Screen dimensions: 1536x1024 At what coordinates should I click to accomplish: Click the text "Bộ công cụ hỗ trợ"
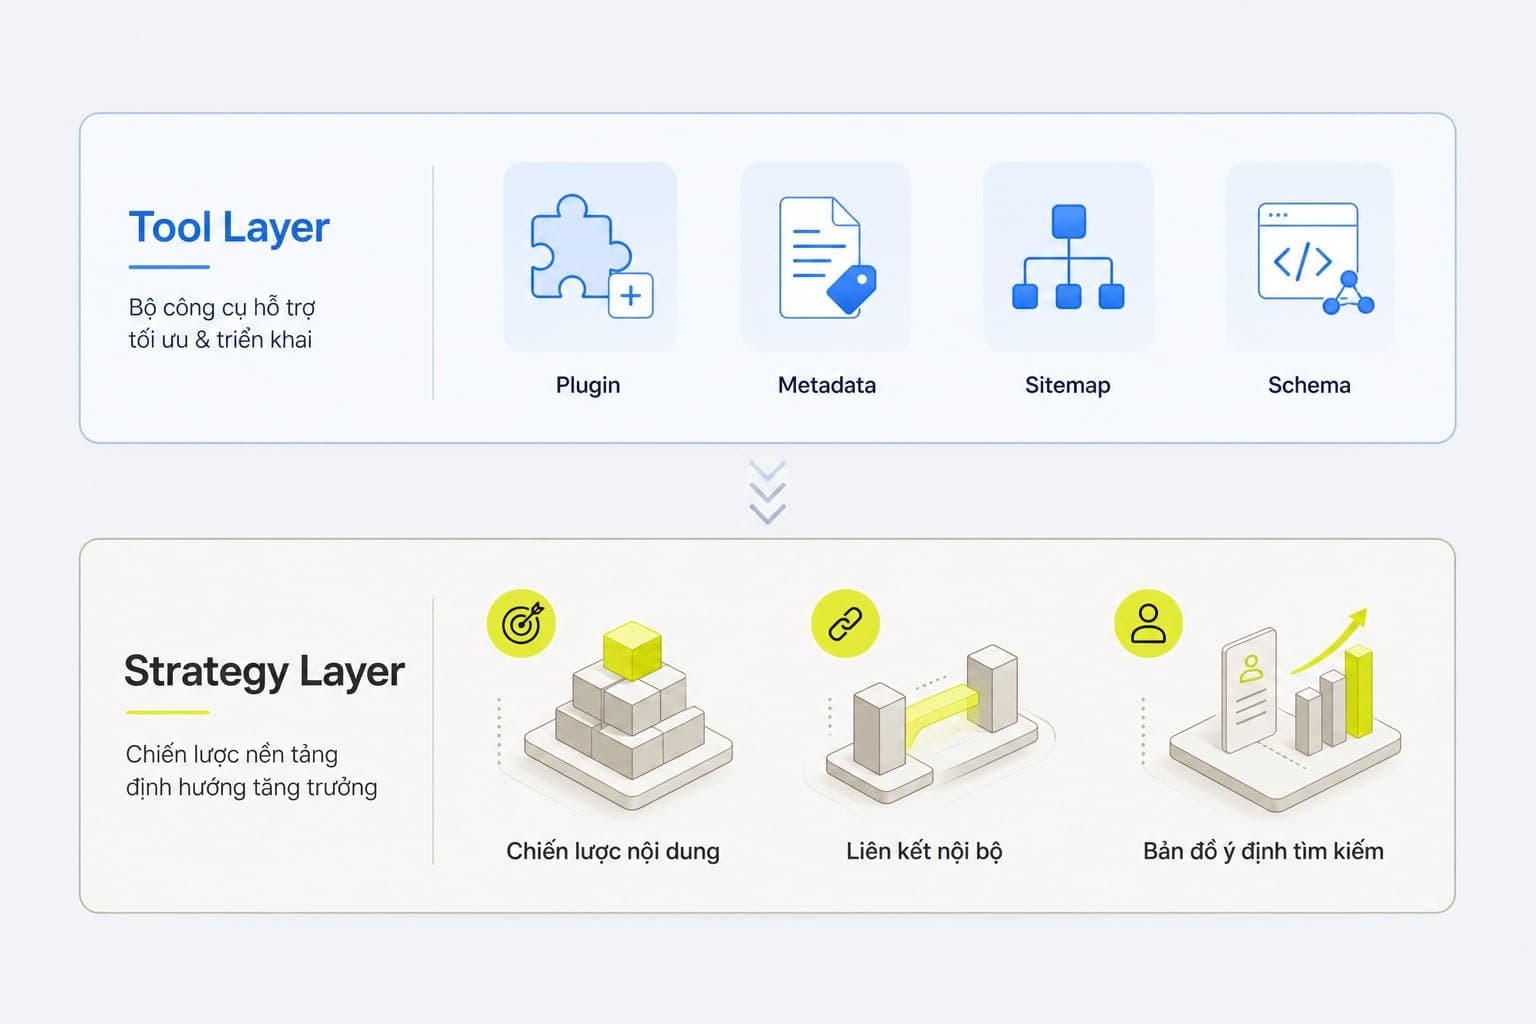(222, 307)
